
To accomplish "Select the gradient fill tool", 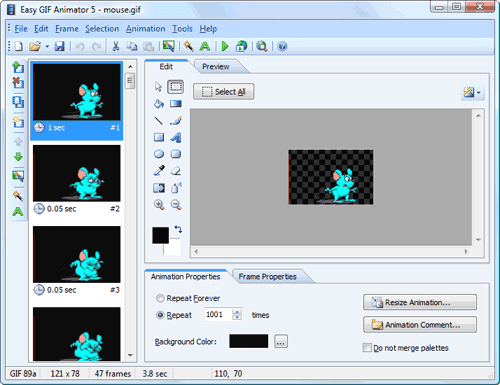I will coord(176,104).
